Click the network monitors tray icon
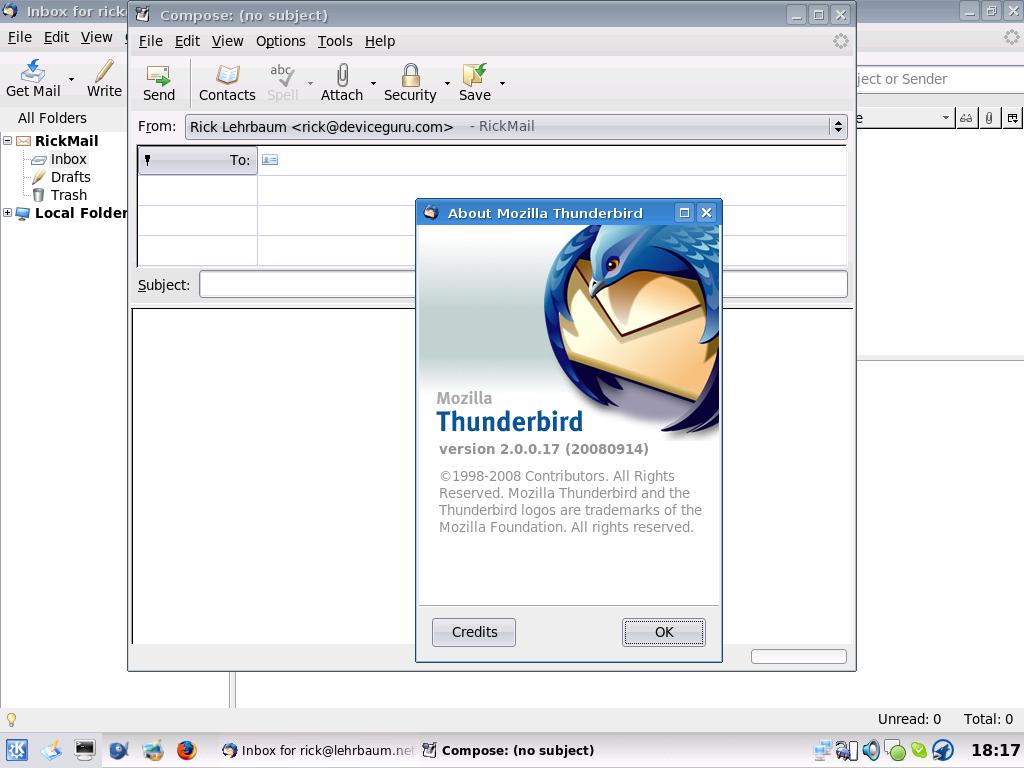 tap(823, 750)
